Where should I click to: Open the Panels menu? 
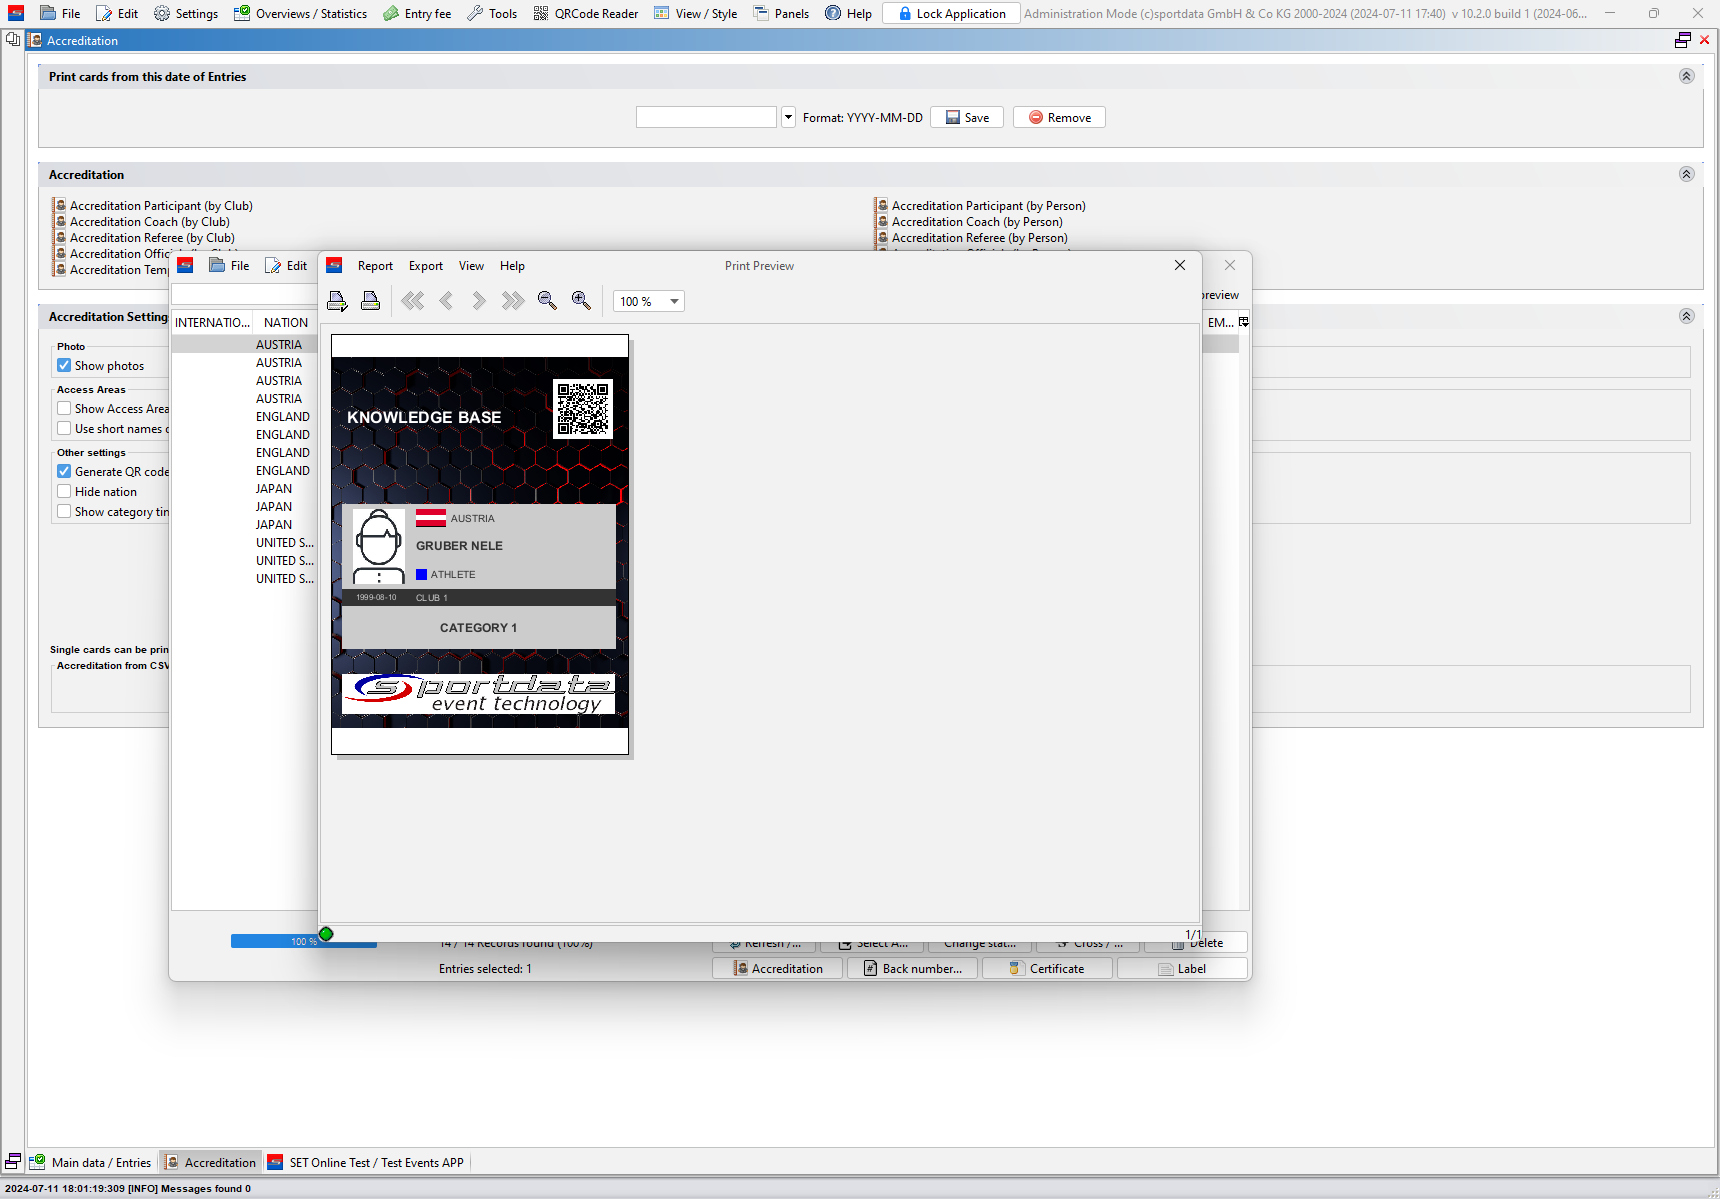(x=781, y=13)
